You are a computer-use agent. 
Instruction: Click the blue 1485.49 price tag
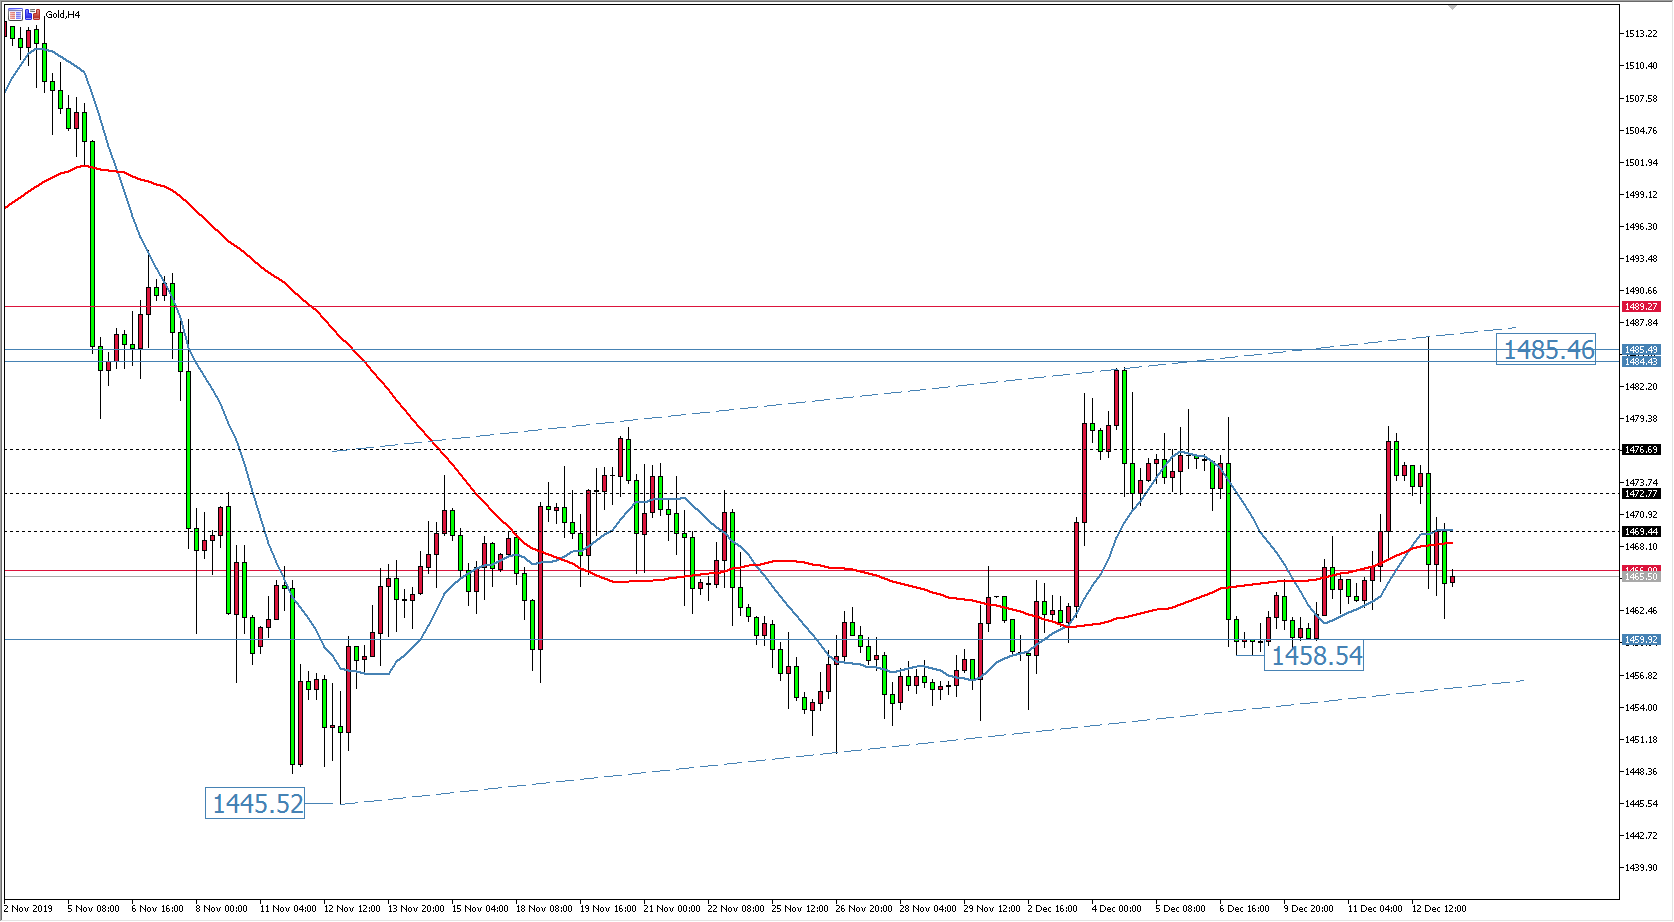pyautogui.click(x=1641, y=350)
